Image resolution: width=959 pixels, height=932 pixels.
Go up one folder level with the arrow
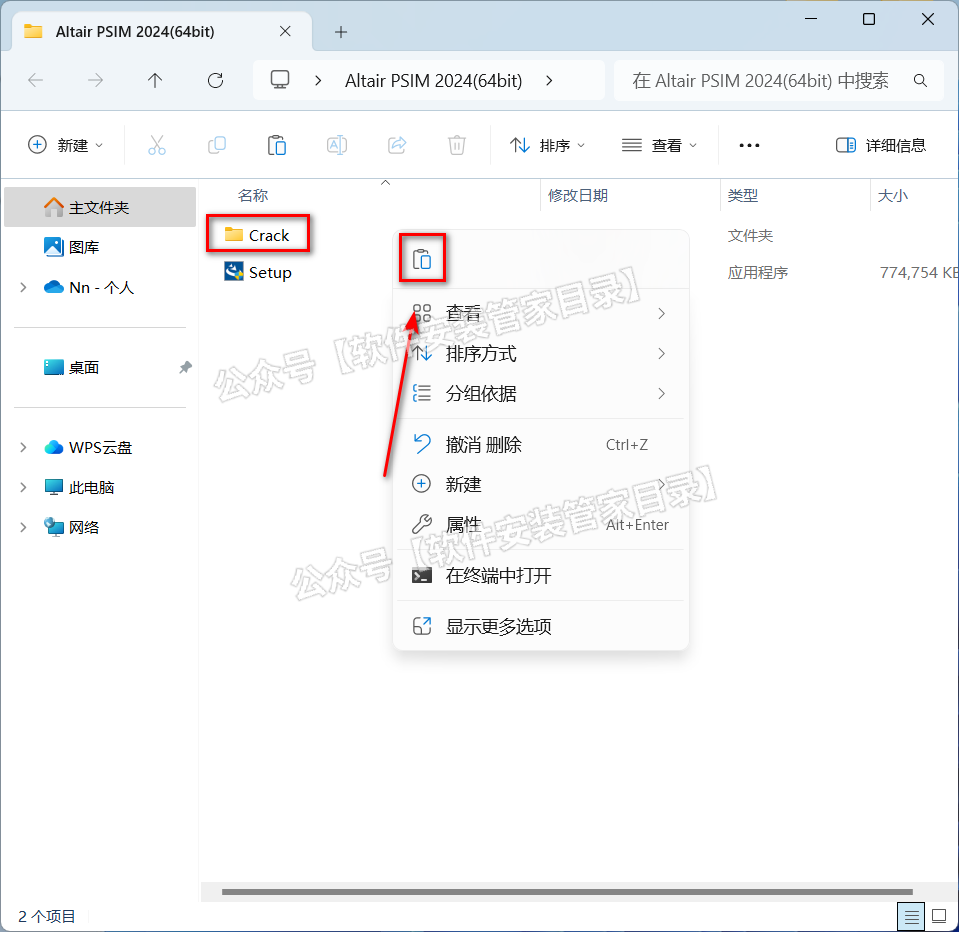click(155, 80)
